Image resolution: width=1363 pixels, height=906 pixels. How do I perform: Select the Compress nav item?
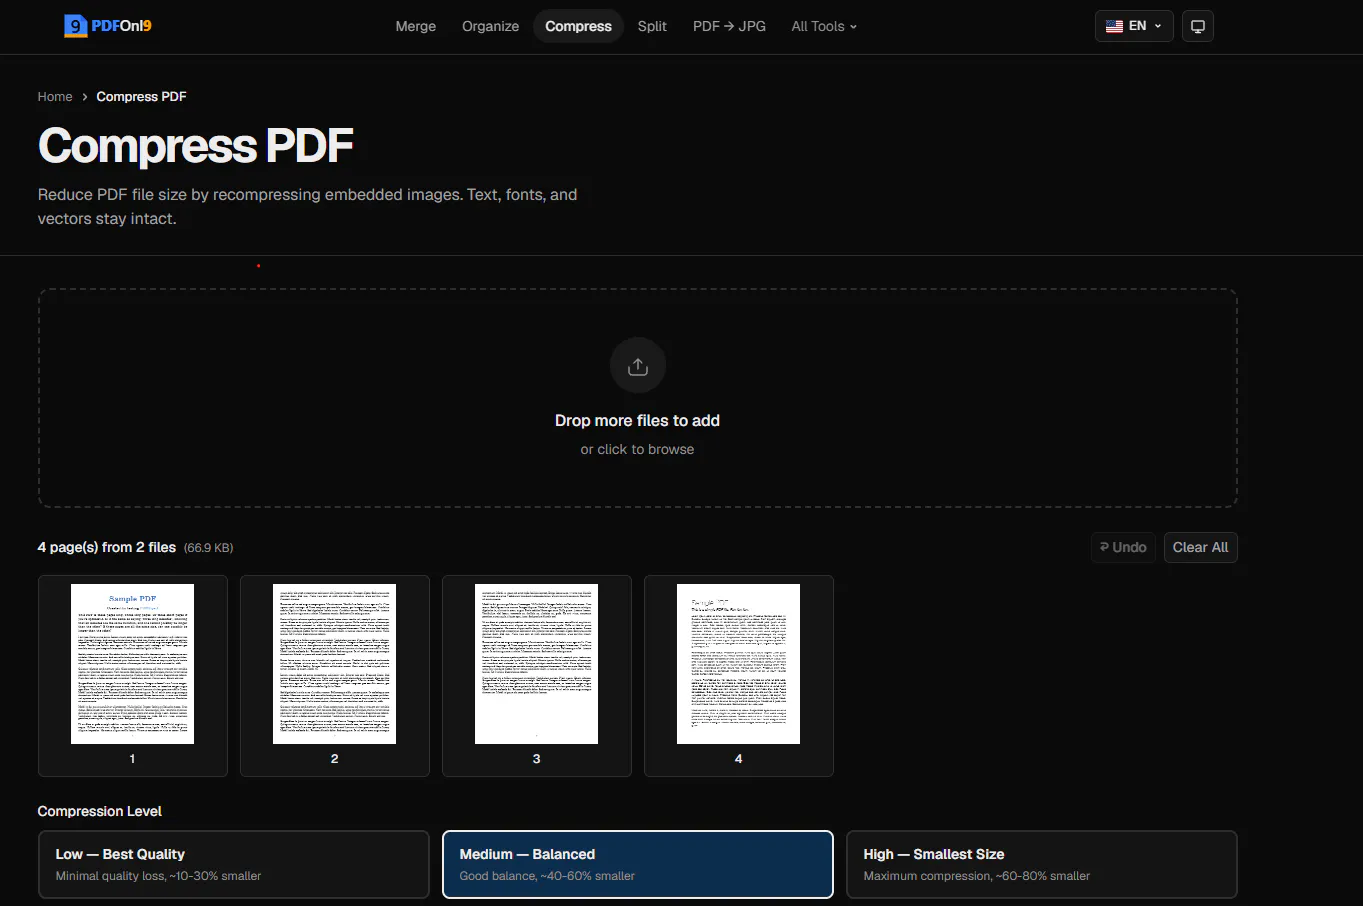pos(578,26)
